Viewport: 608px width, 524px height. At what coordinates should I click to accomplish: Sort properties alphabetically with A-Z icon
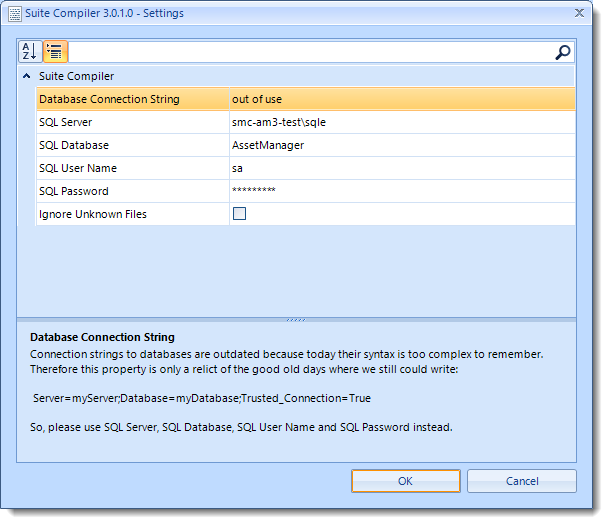coord(30,52)
